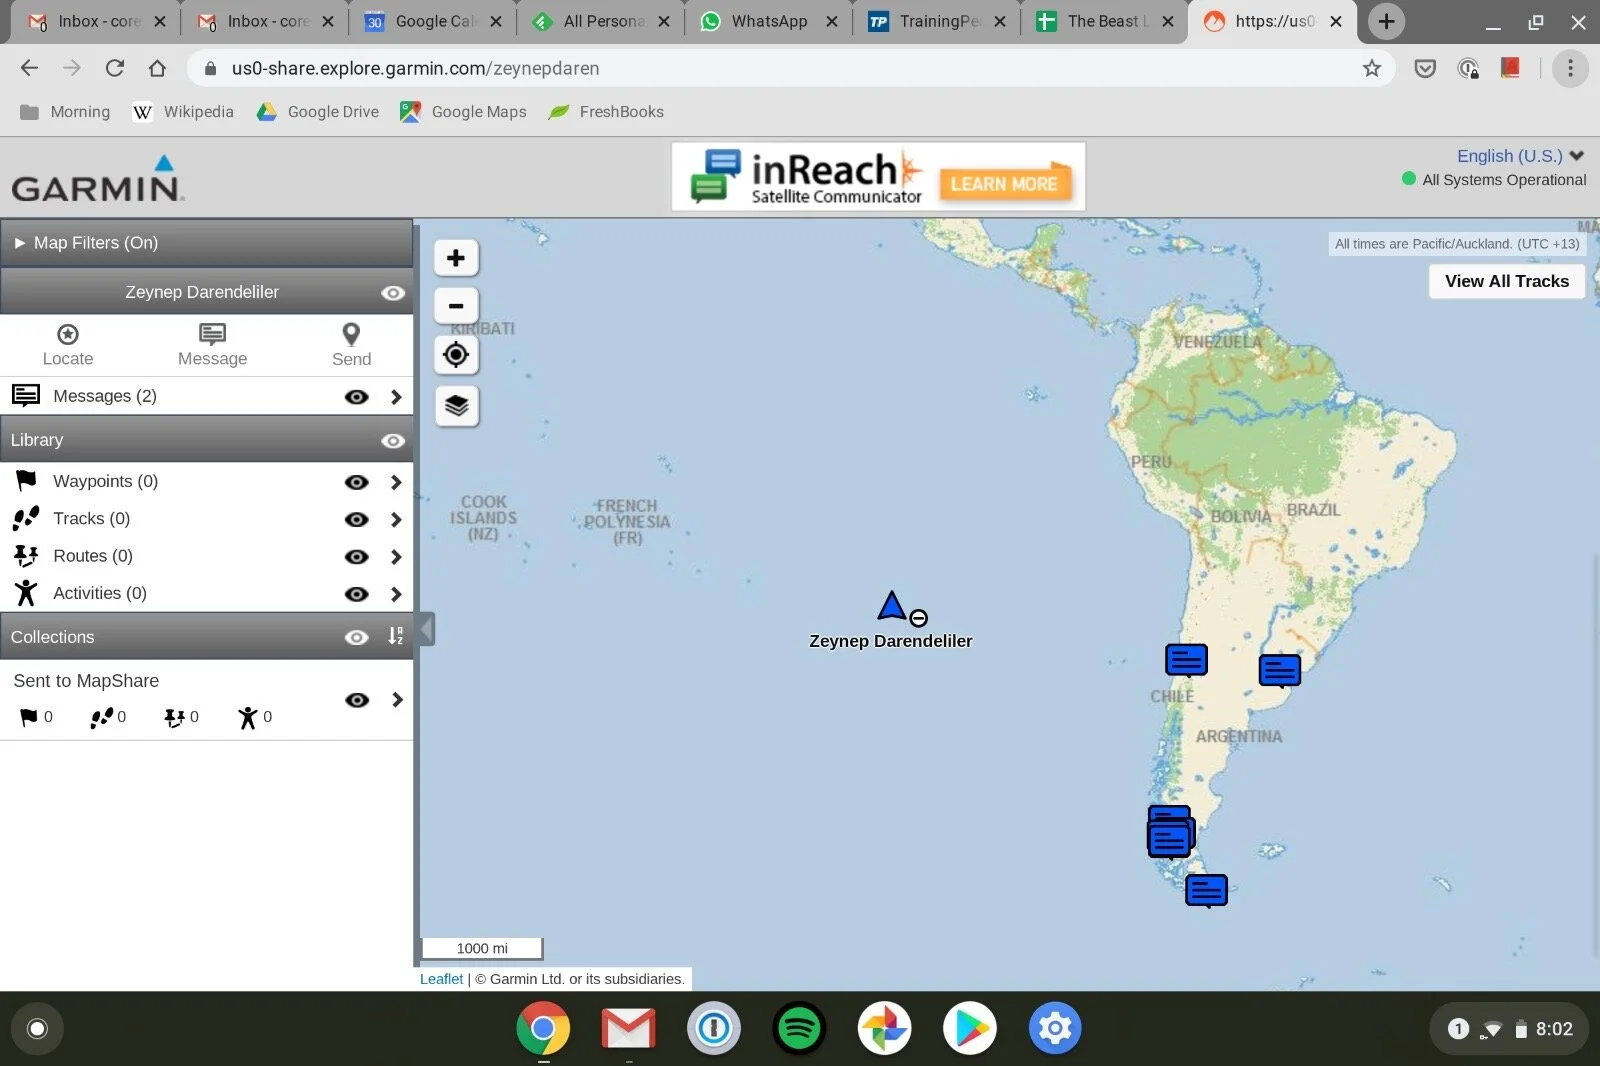The width and height of the screenshot is (1600, 1066).
Task: Click the Zeynep Darendeliler position arrow on map
Action: point(891,605)
